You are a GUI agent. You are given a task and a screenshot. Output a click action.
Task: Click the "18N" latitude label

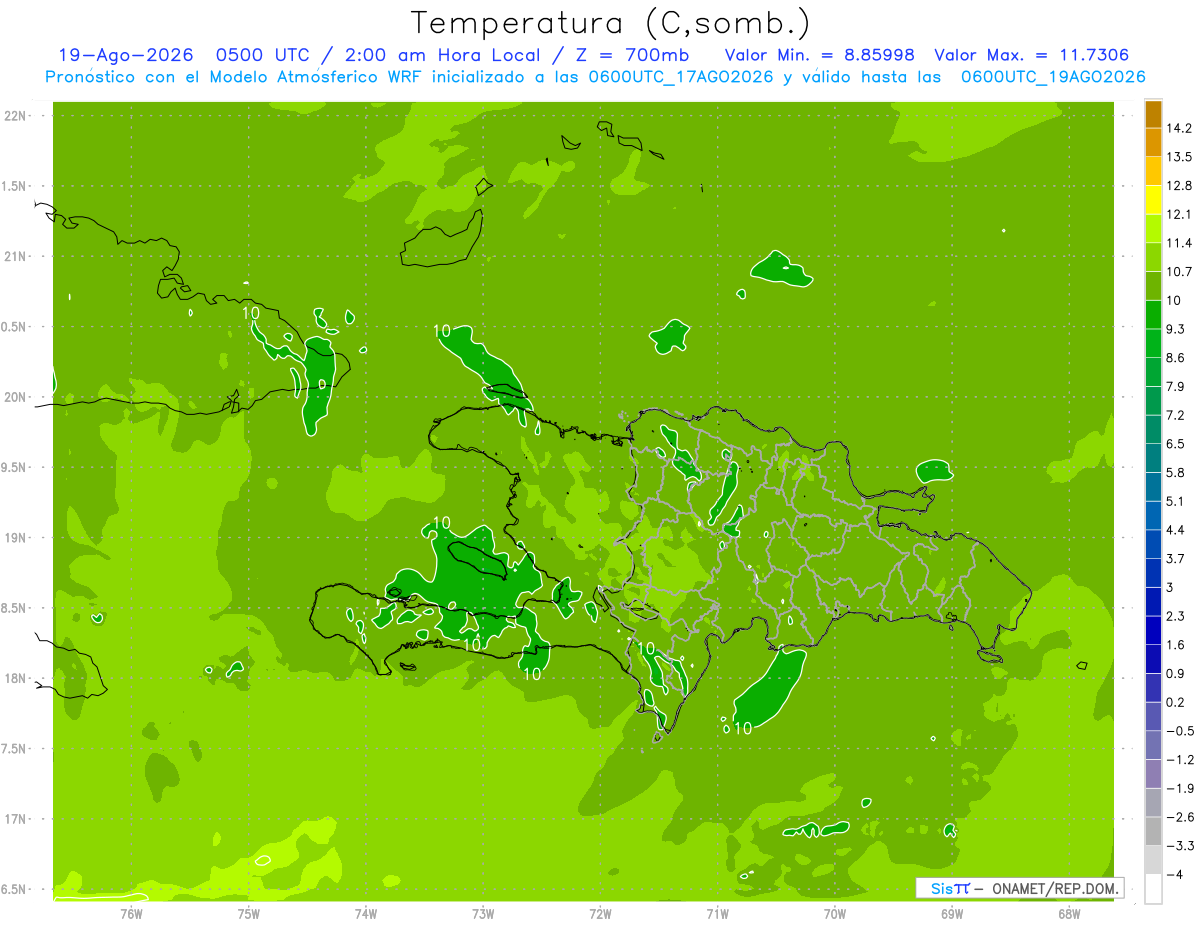click(x=15, y=678)
